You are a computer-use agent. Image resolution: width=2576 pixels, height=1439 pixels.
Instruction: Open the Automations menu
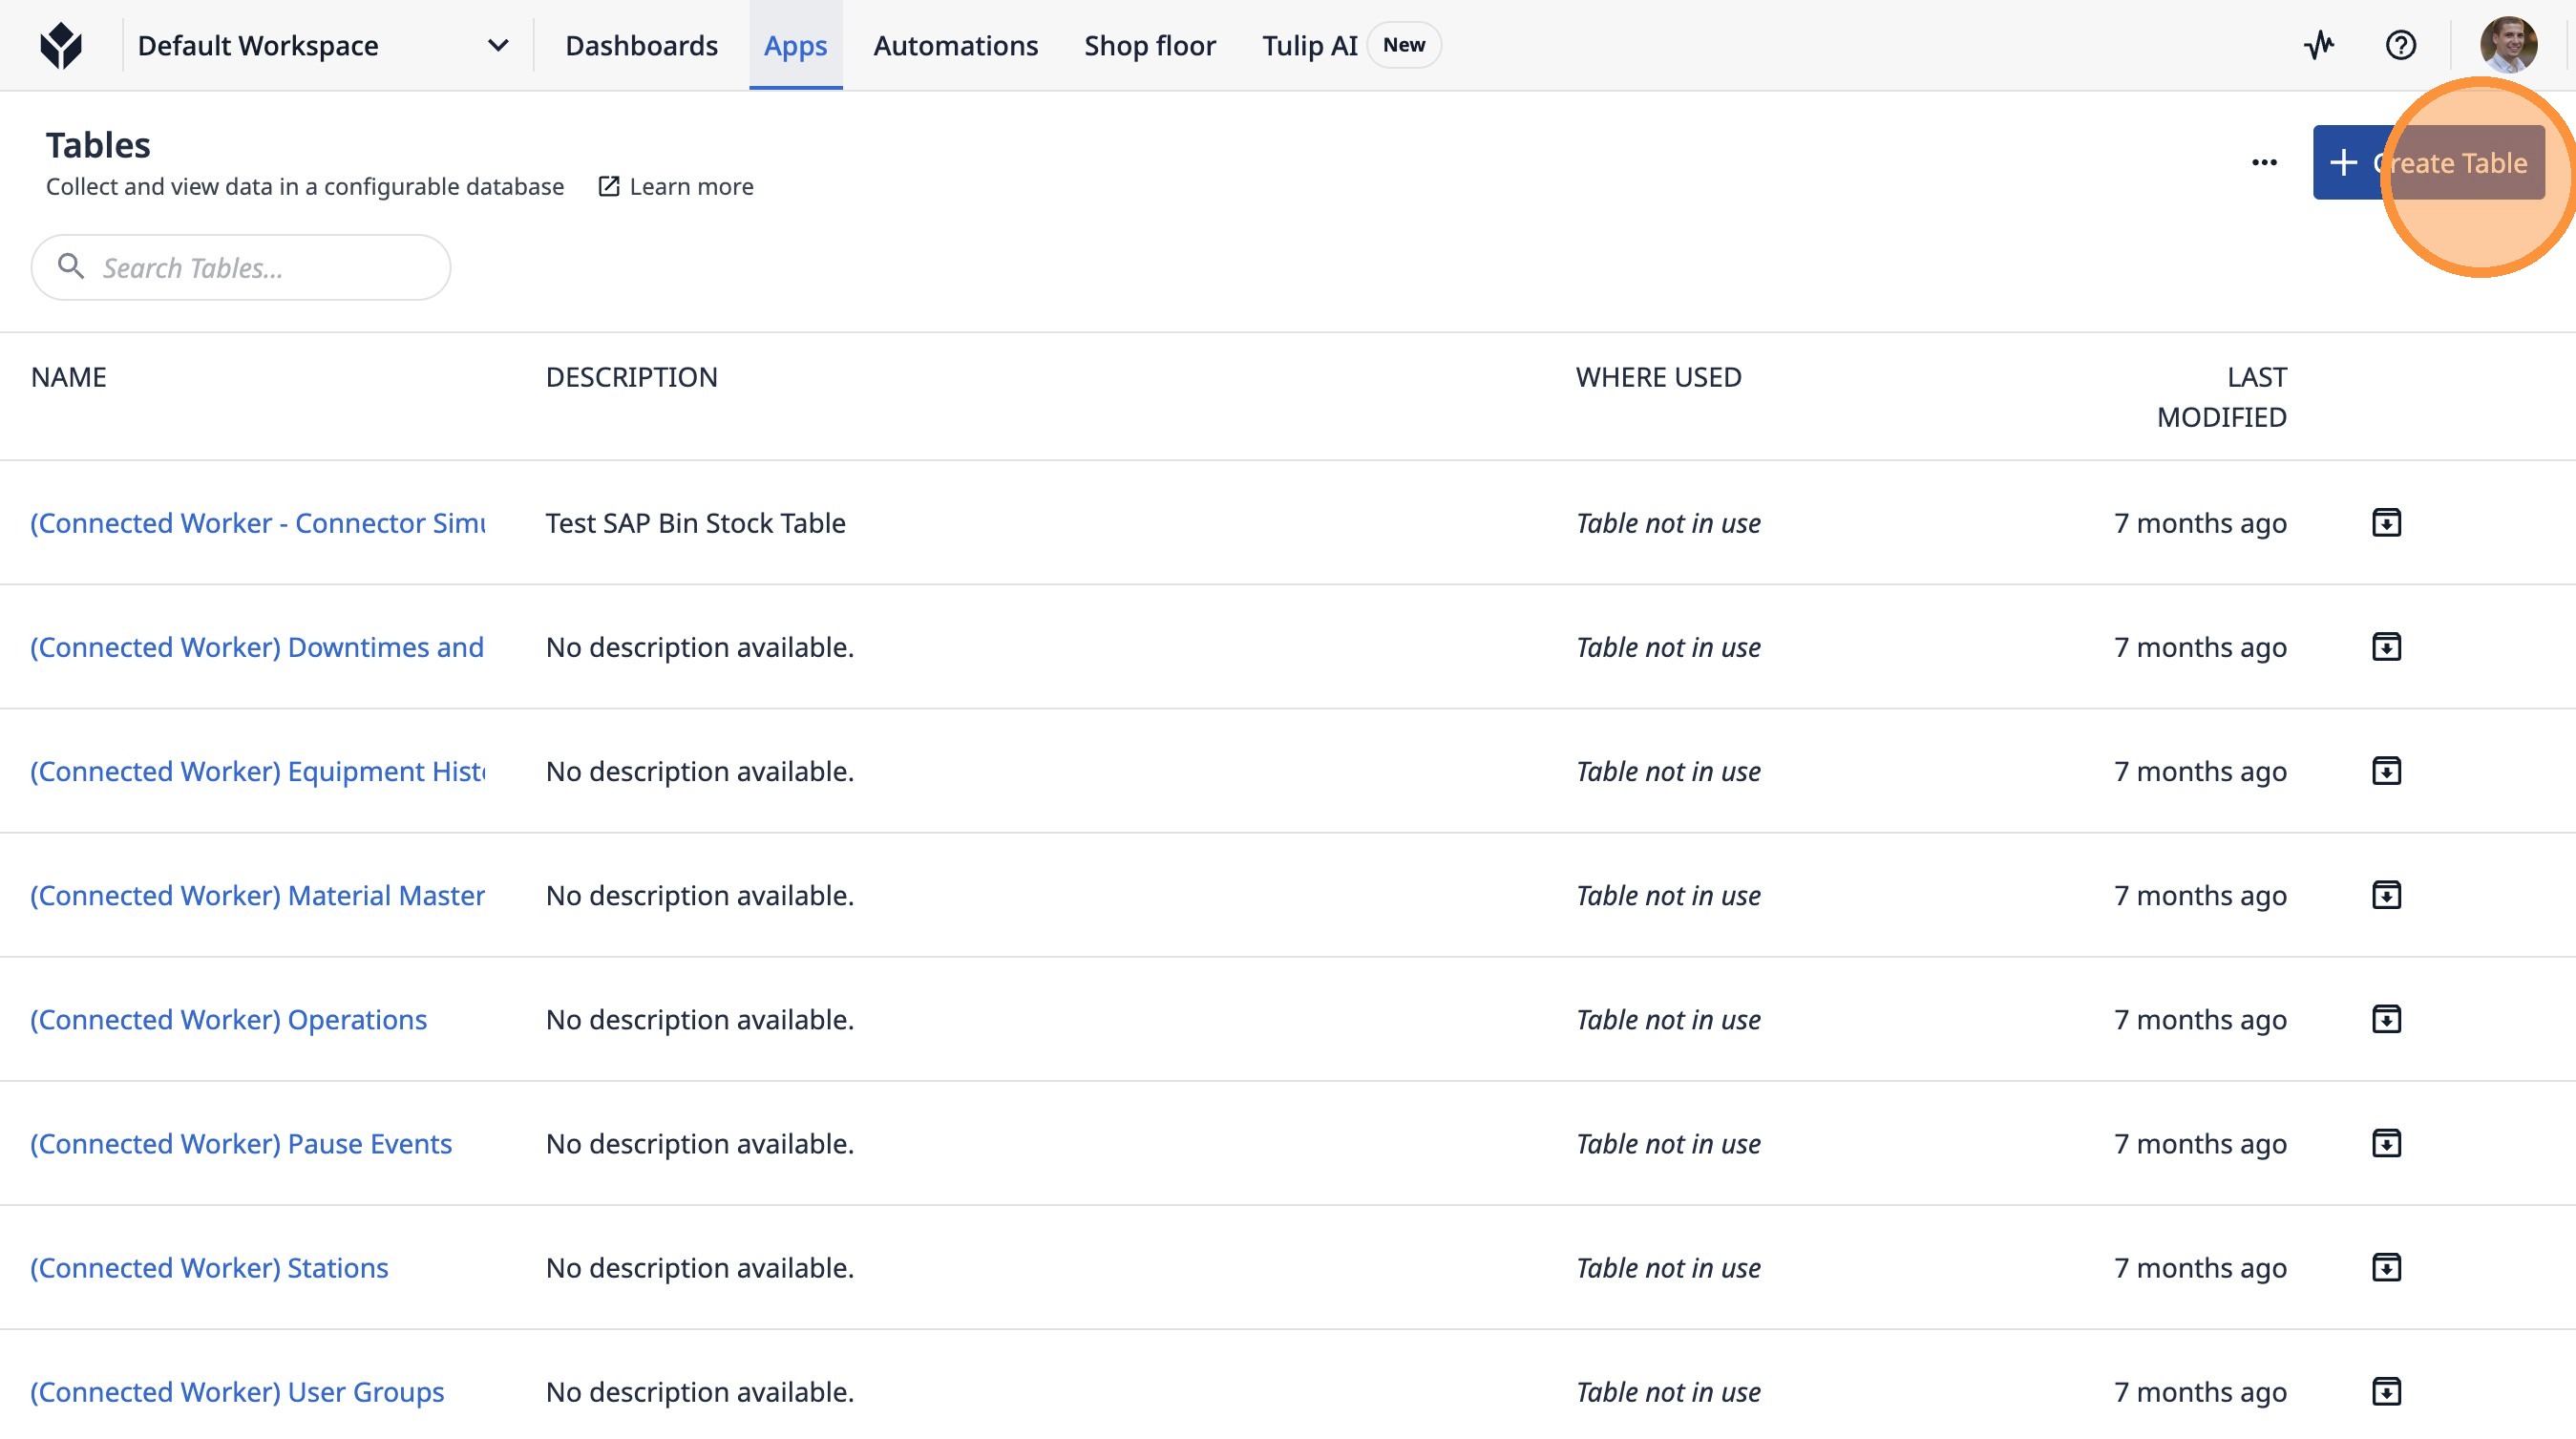click(955, 46)
